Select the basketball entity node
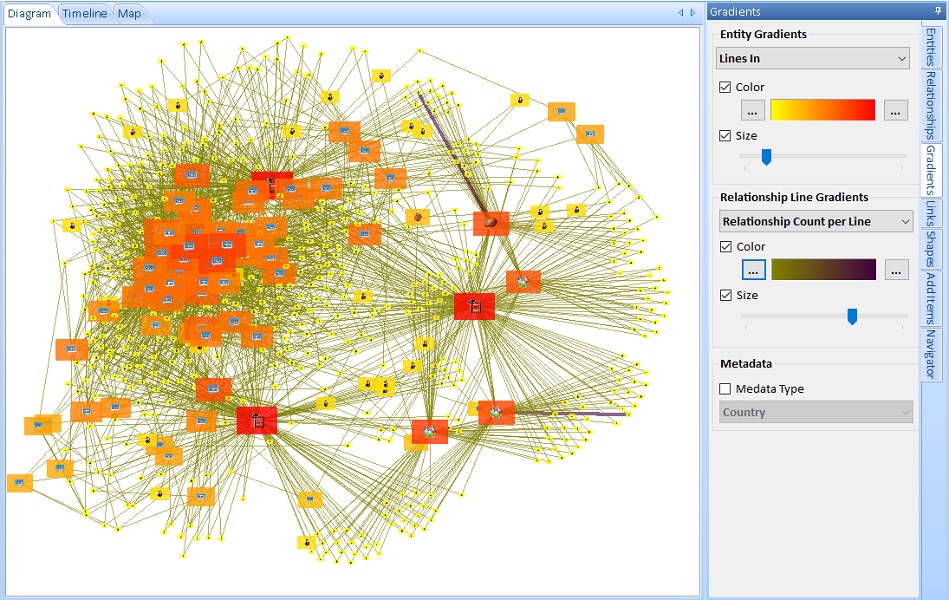This screenshot has width=949, height=600. click(x=417, y=216)
